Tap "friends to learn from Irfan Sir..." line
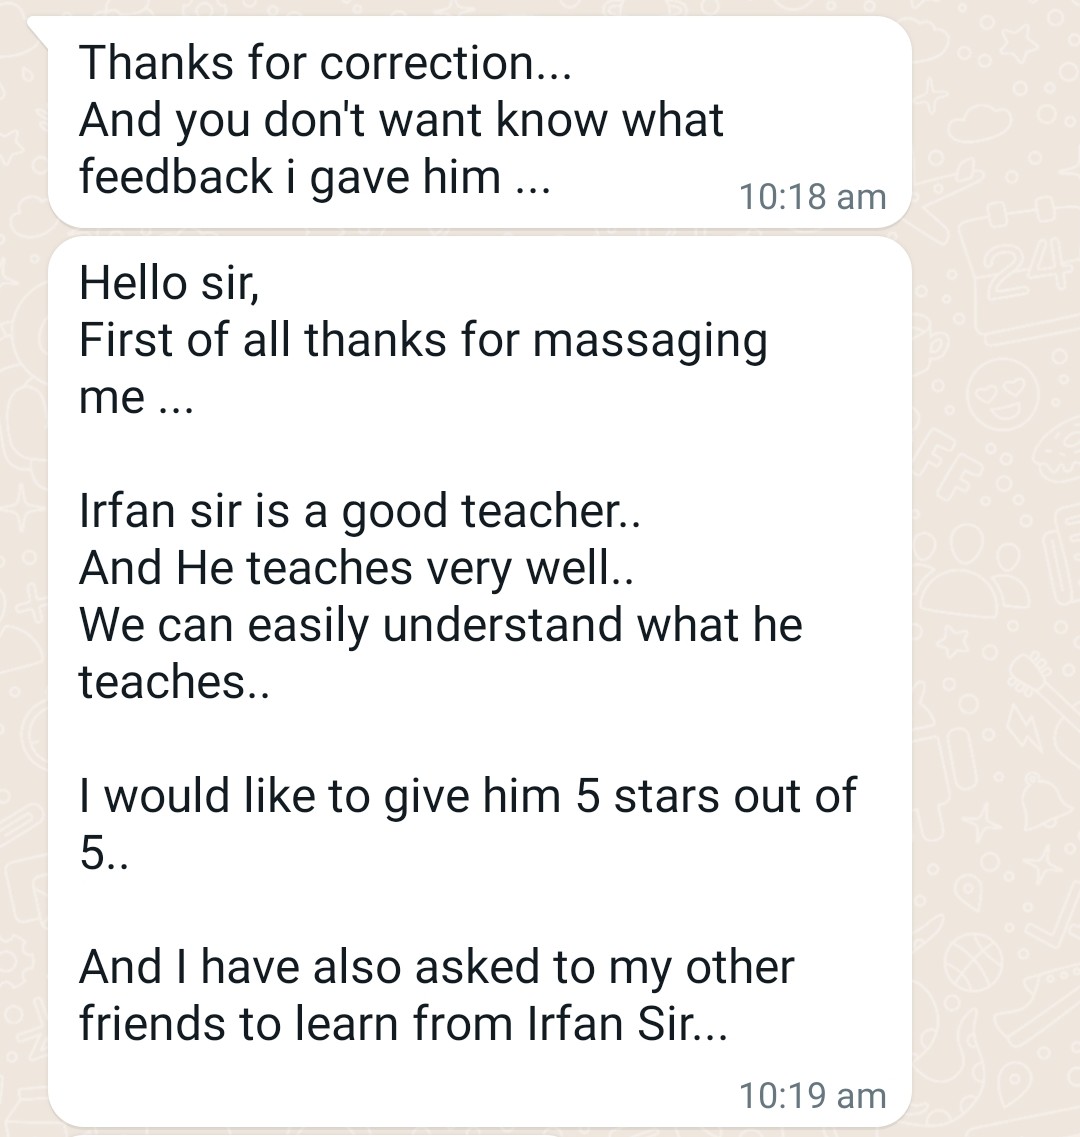The width and height of the screenshot is (1080, 1137). point(403,1024)
